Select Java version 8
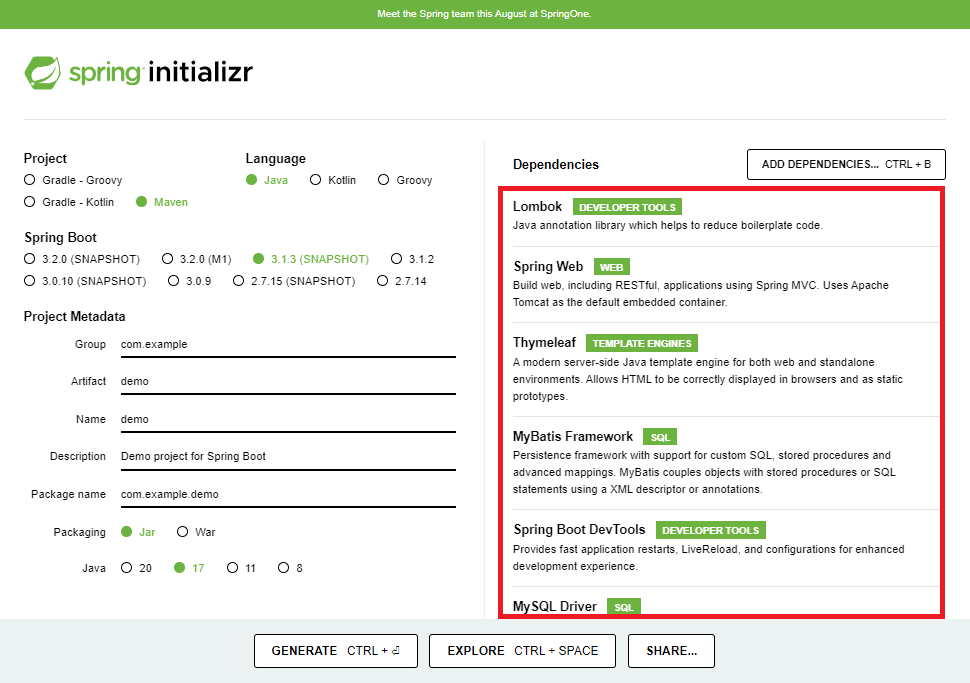The height and width of the screenshot is (683, 970). coord(290,568)
